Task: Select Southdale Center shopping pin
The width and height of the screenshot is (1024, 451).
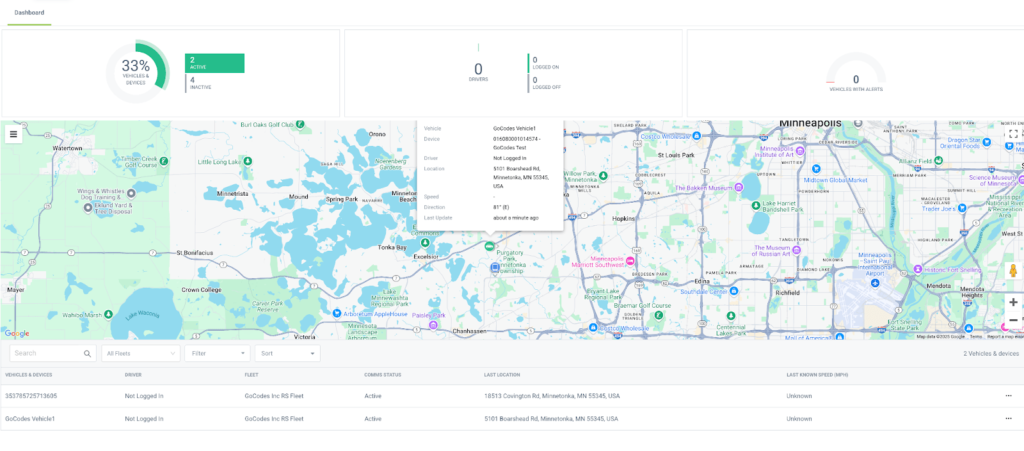Action: (734, 291)
